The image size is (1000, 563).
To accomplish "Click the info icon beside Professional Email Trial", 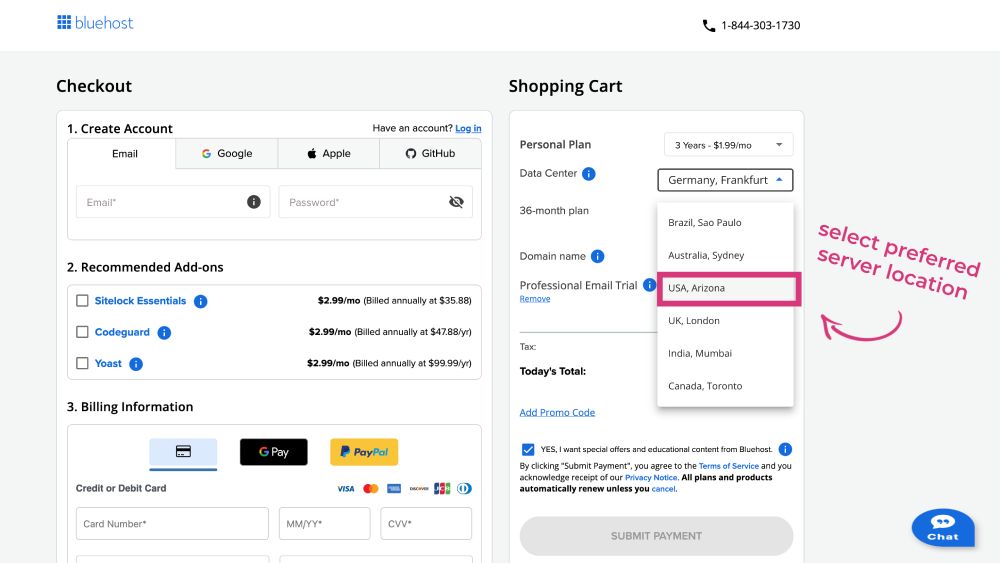I will coord(649,285).
